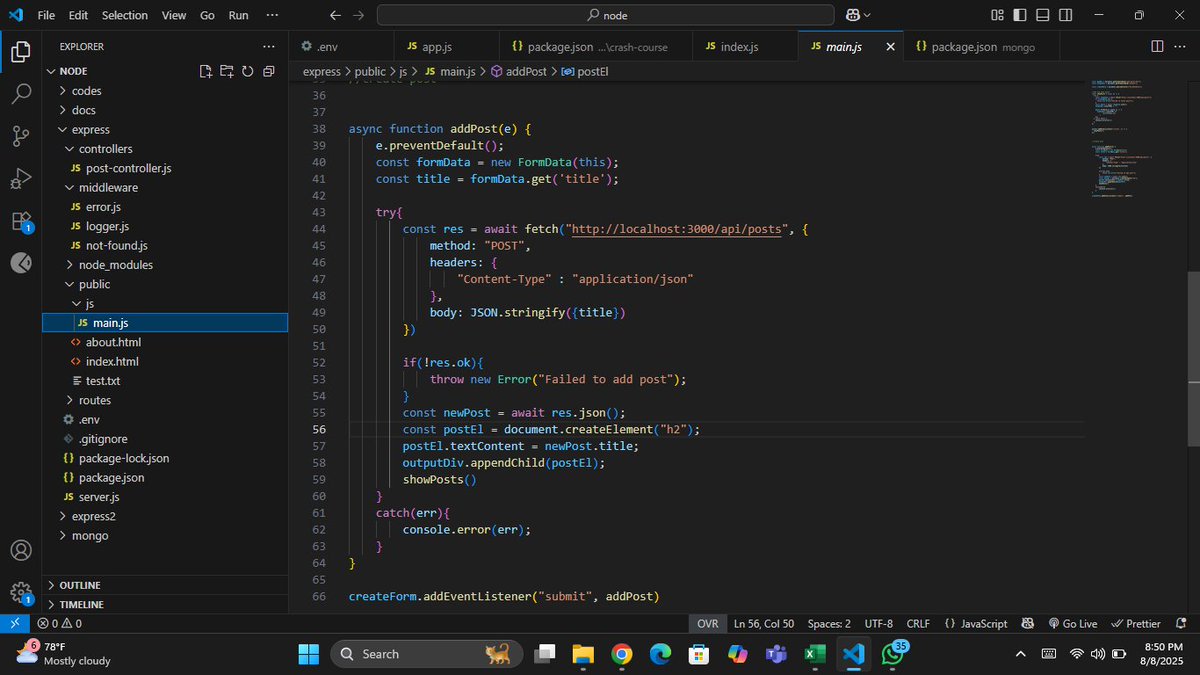
Task: Open Microsoft Excel from the taskbar
Action: [814, 654]
